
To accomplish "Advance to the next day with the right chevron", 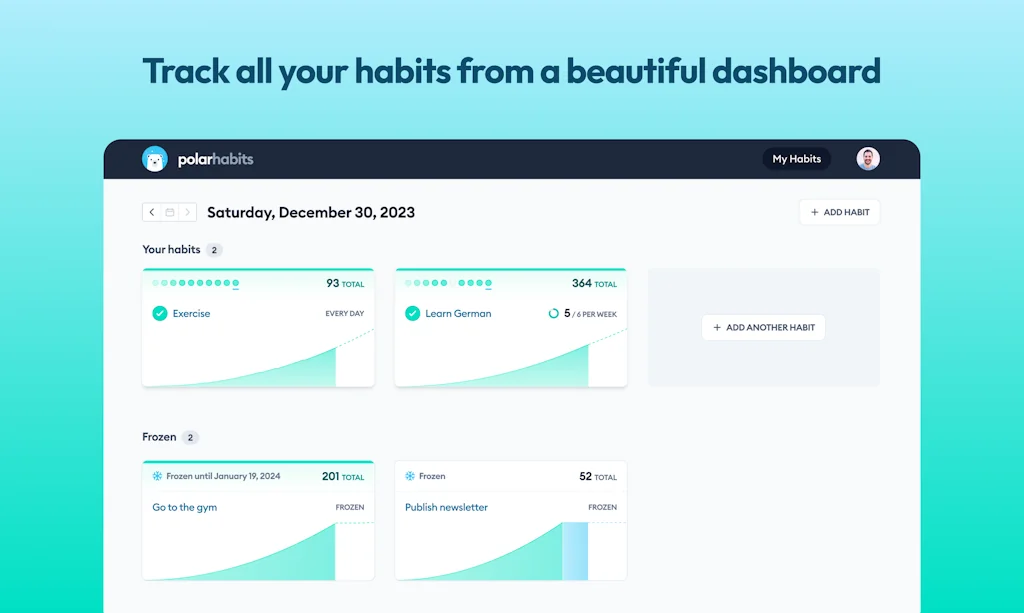I will pos(186,212).
